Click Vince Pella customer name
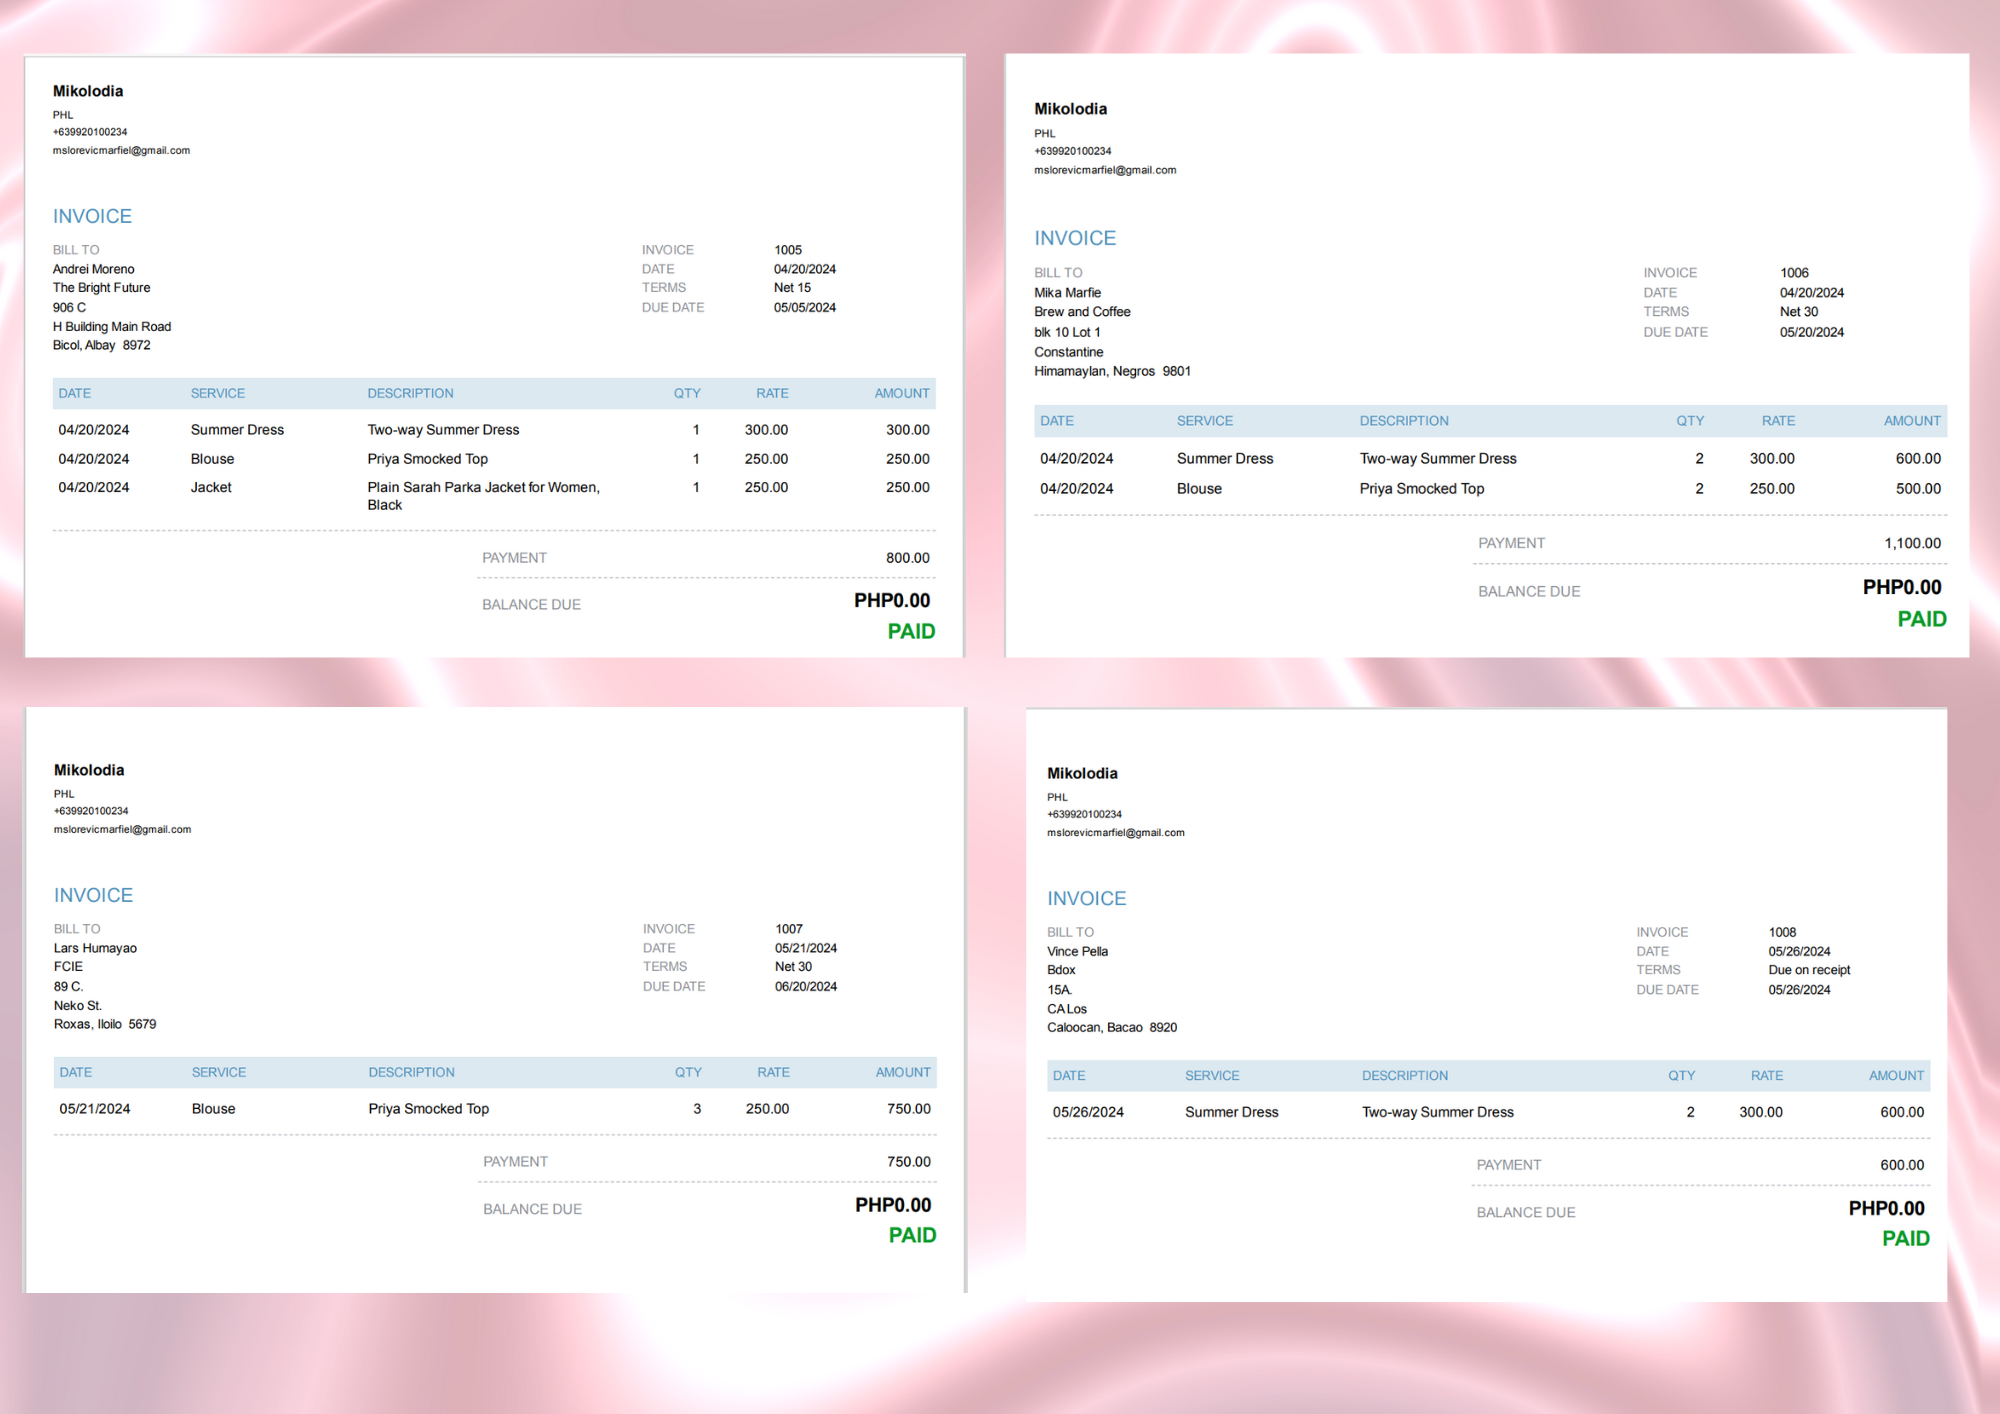 pyautogui.click(x=1077, y=952)
